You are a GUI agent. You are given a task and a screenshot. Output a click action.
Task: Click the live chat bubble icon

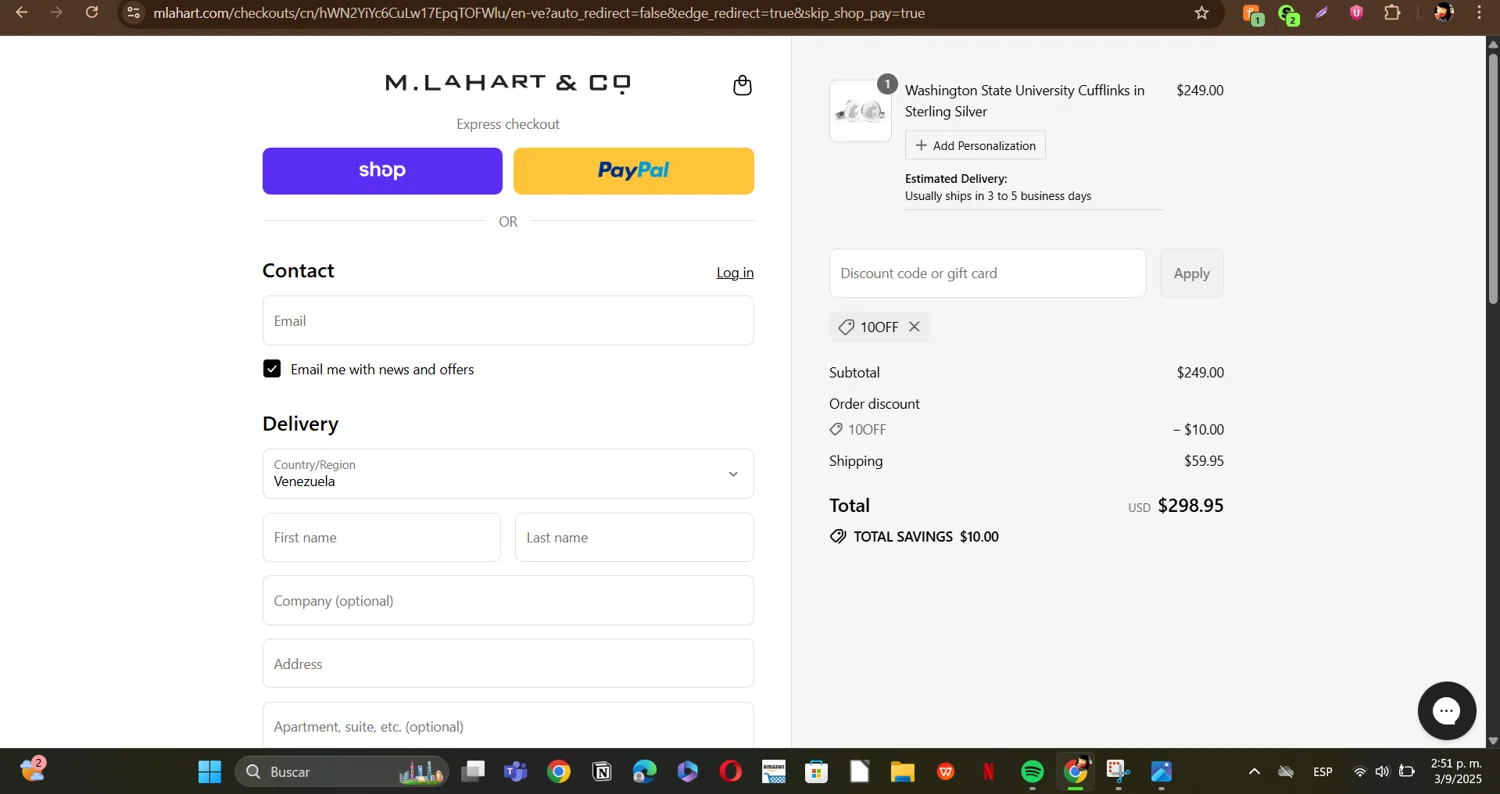click(1447, 711)
